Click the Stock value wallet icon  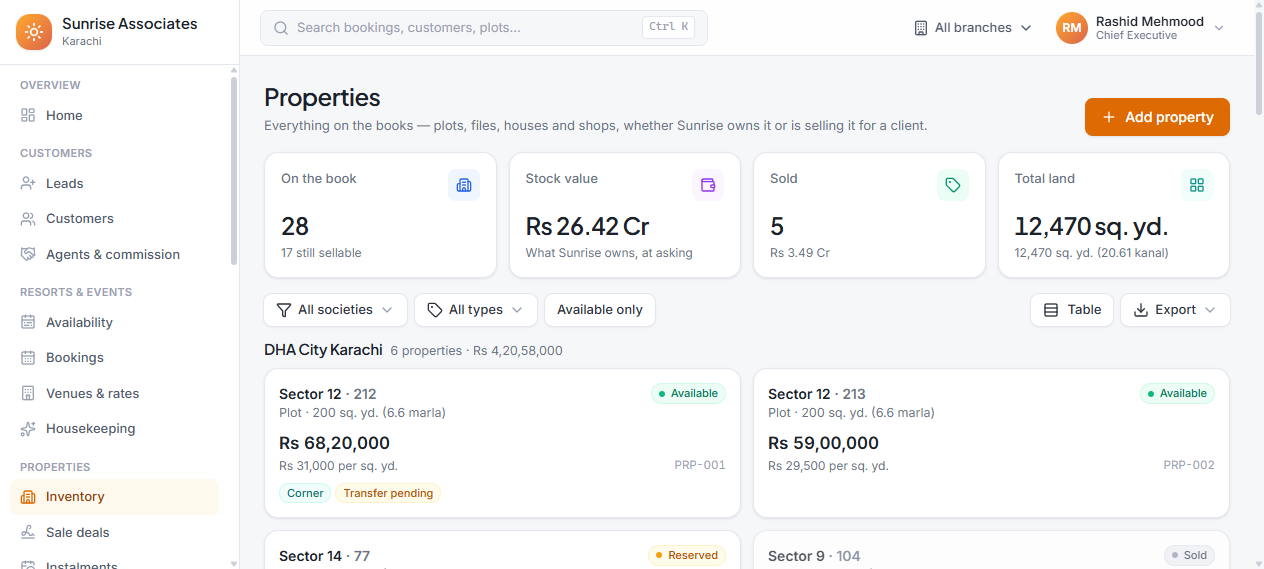708,185
